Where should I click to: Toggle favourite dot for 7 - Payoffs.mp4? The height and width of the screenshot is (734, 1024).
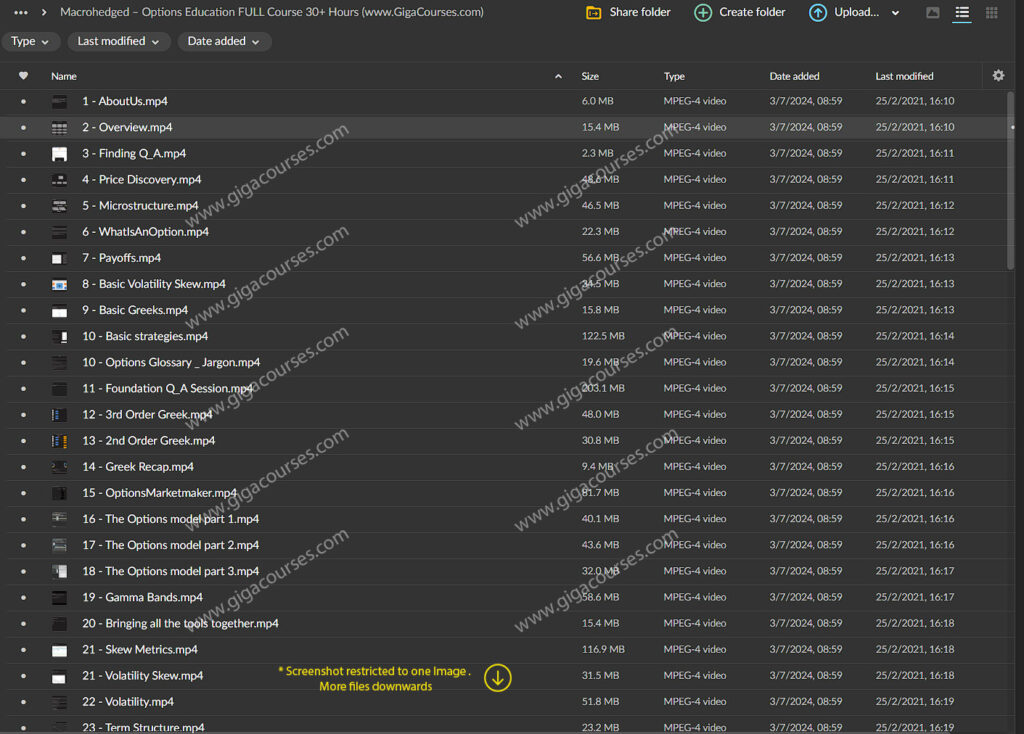24,258
